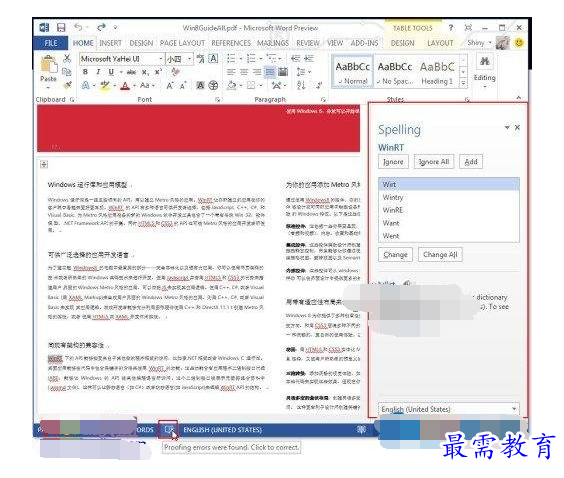
Task: Open the font size dropdown
Action: tap(190, 59)
